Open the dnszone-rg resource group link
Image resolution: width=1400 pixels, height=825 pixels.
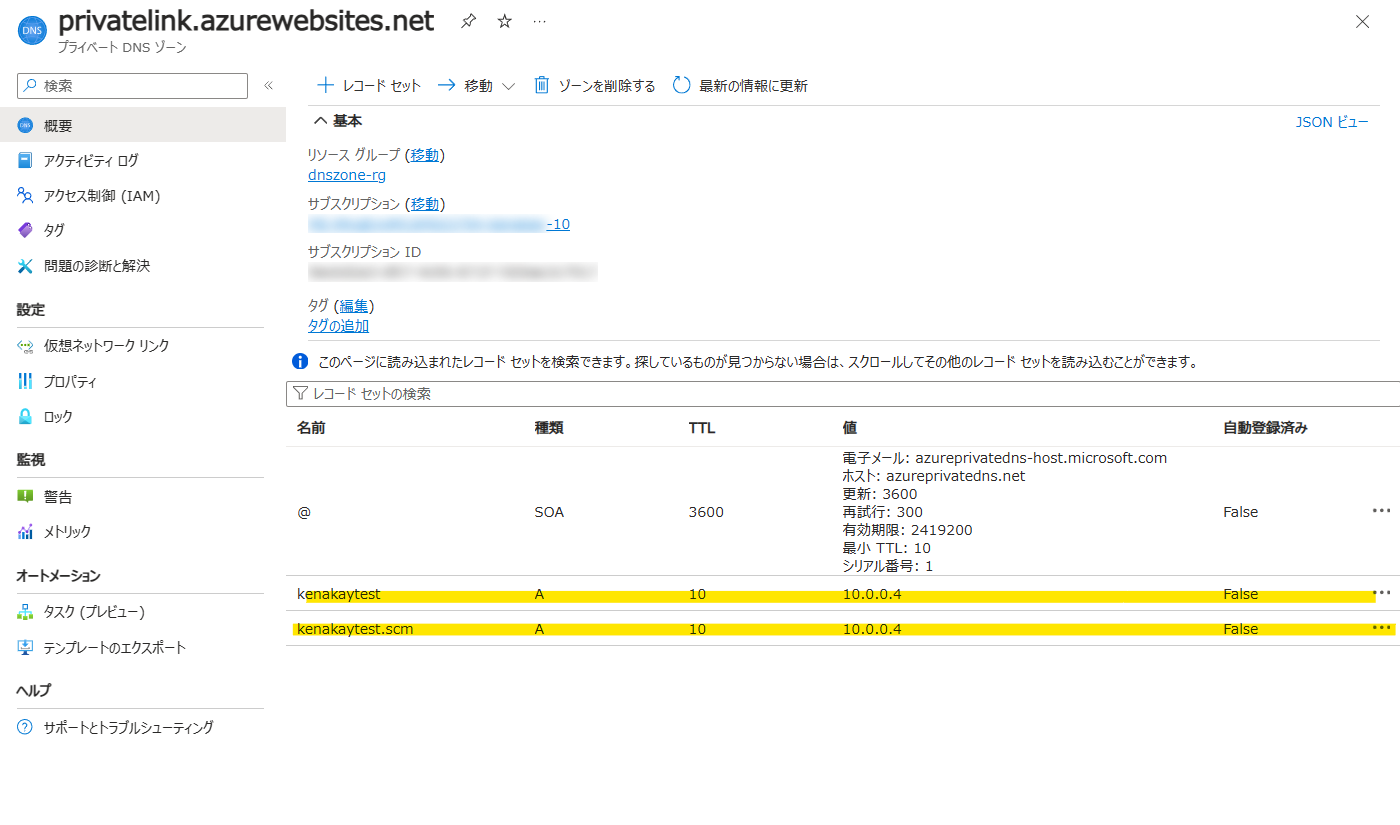347,175
